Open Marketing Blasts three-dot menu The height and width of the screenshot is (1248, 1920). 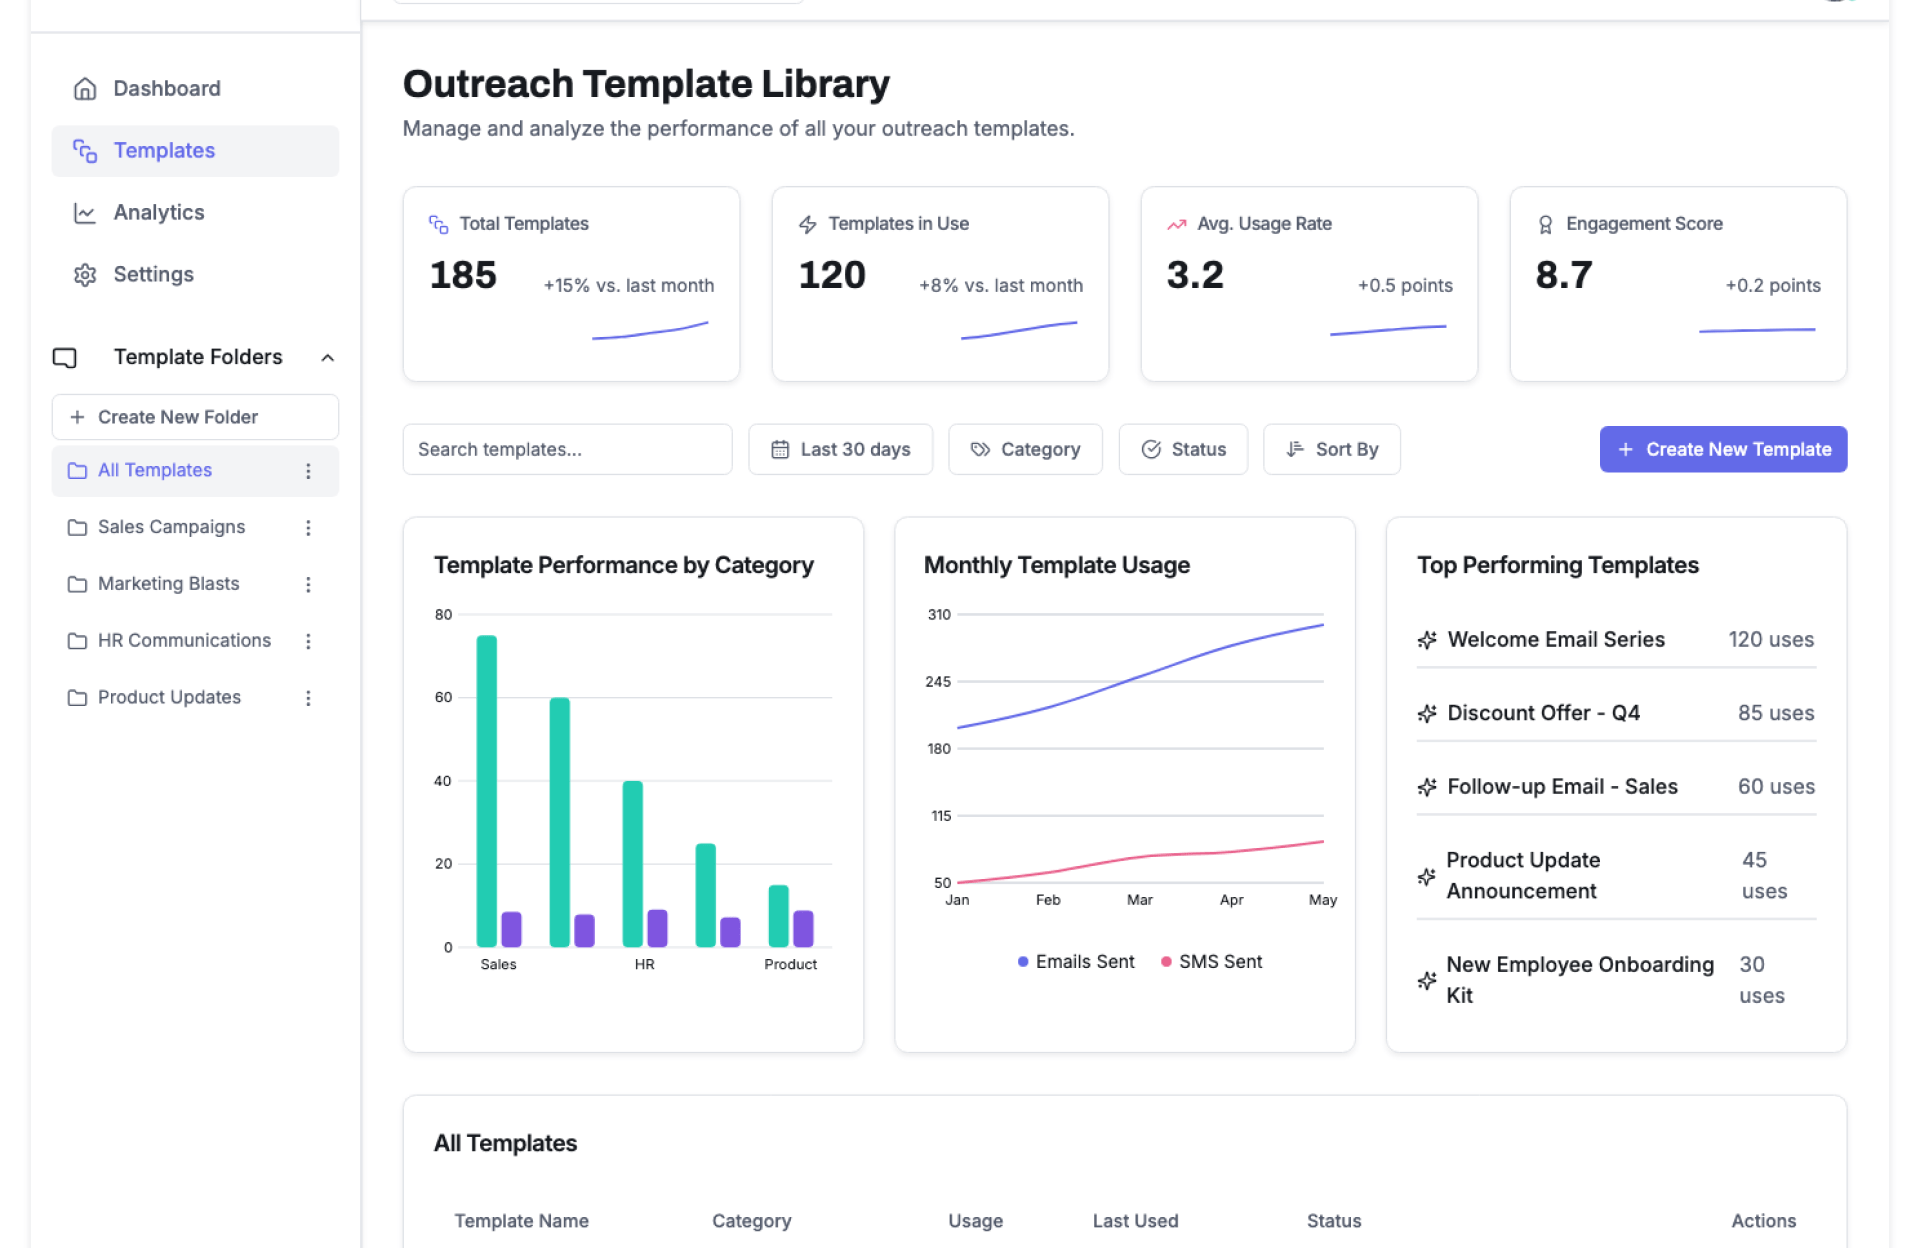click(x=308, y=585)
